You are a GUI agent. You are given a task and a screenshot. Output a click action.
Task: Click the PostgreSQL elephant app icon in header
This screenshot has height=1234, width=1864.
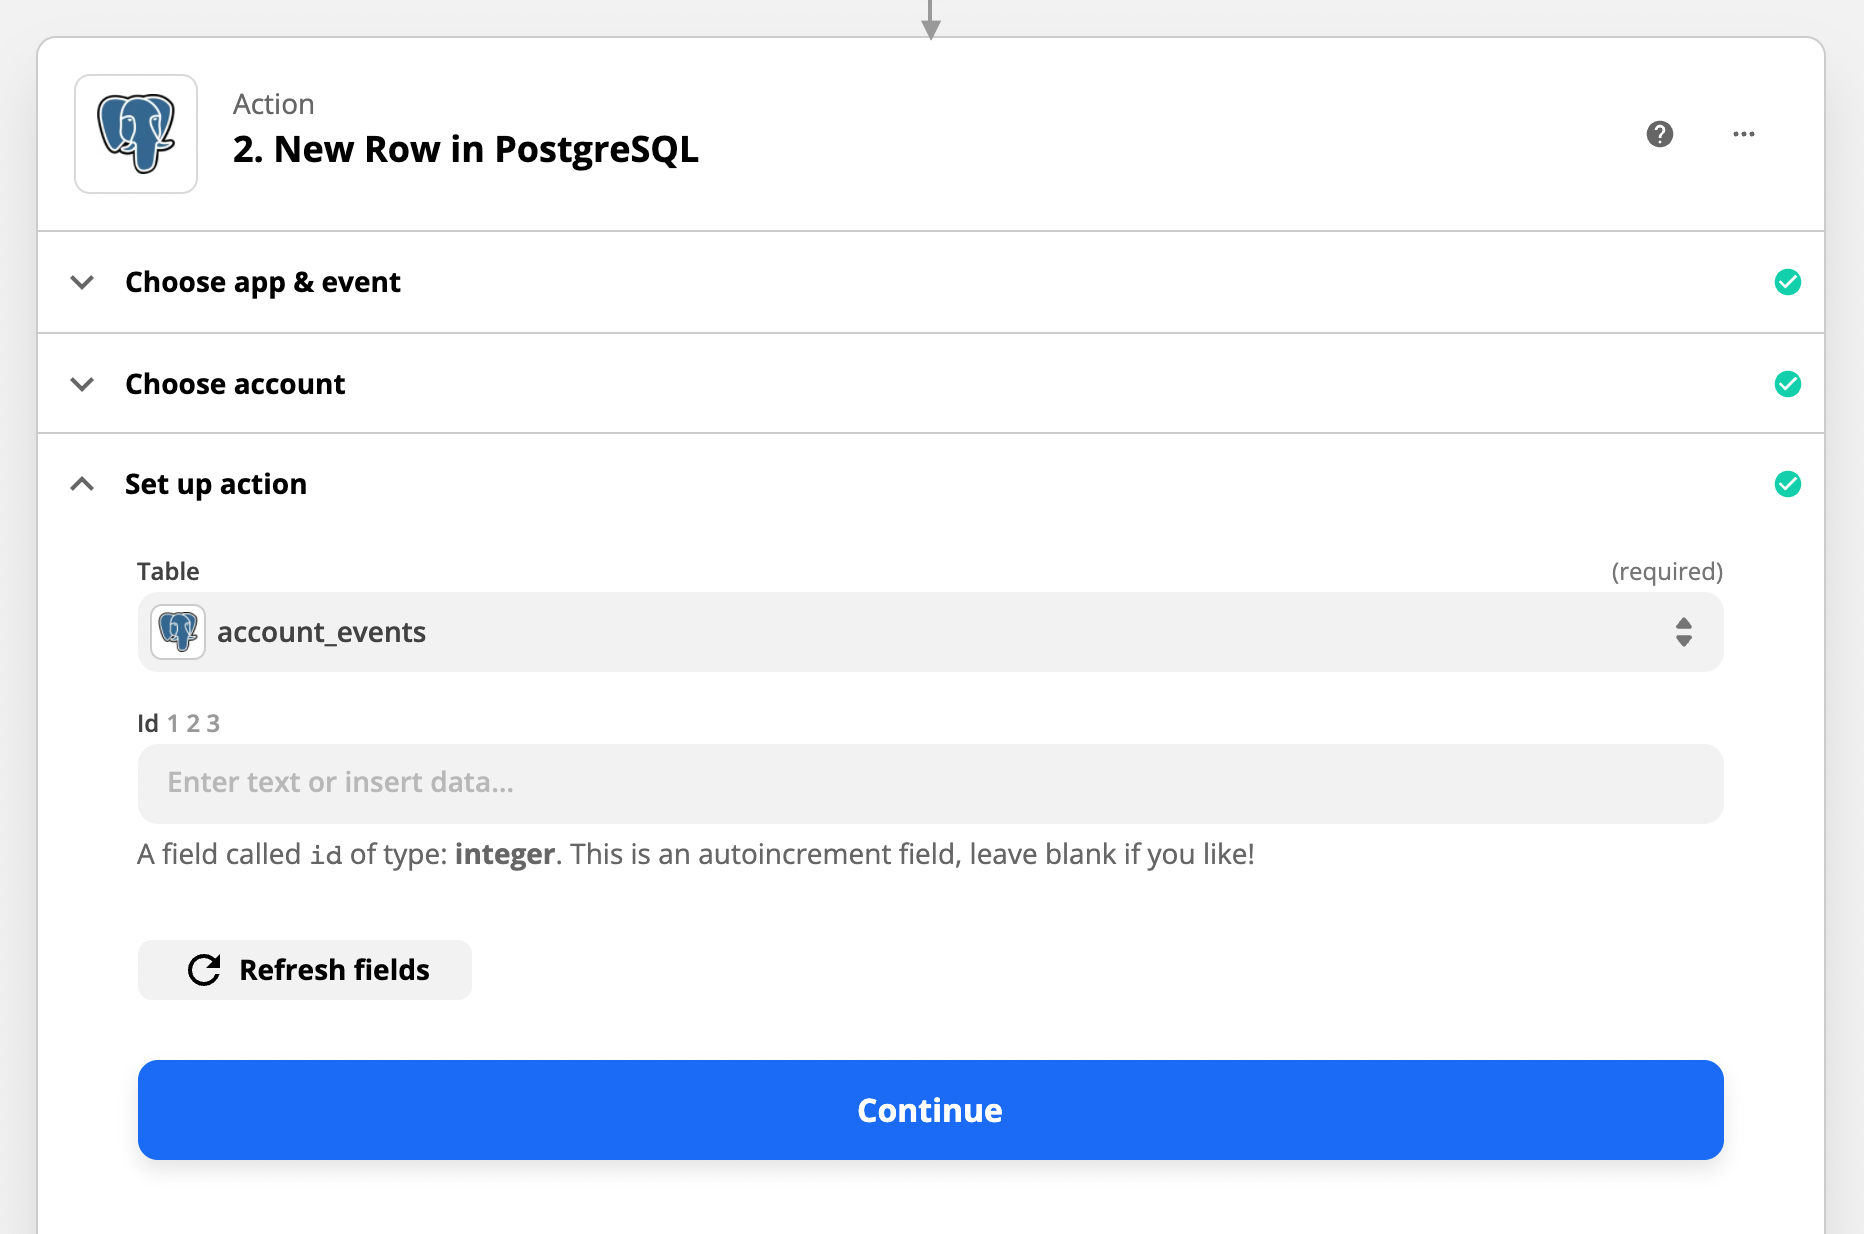coord(136,134)
